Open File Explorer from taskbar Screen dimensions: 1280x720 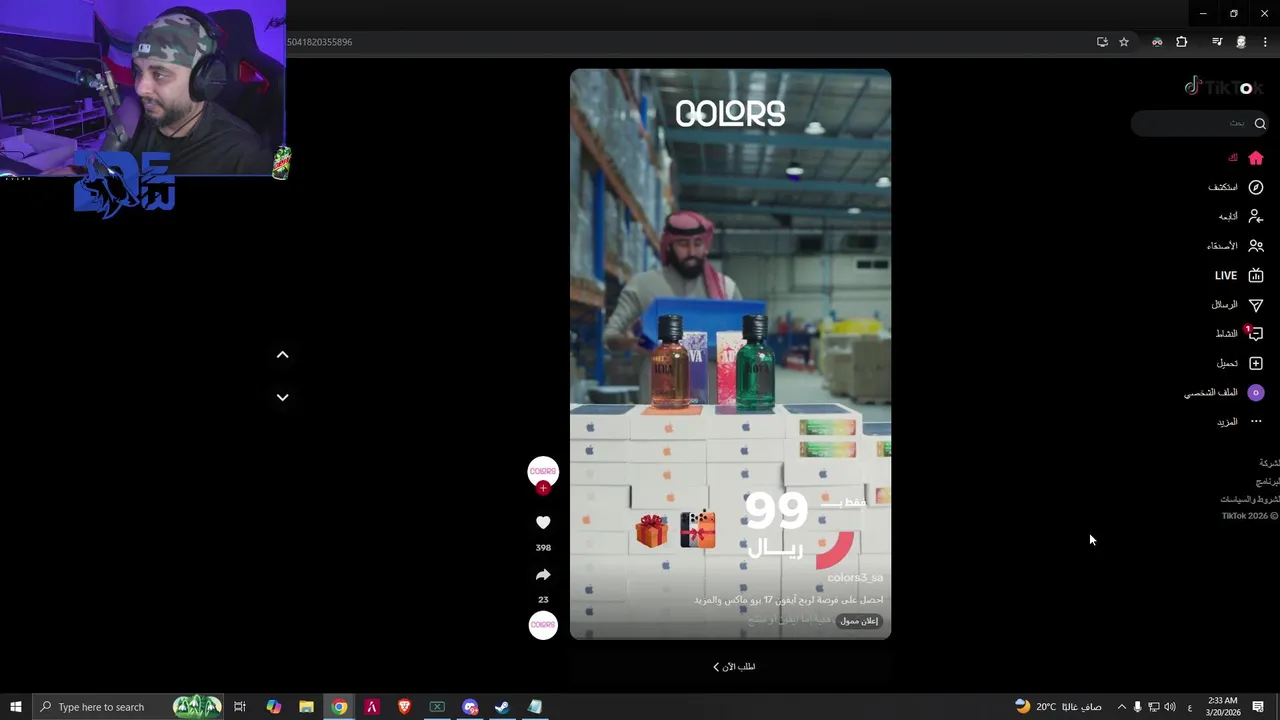click(x=307, y=707)
